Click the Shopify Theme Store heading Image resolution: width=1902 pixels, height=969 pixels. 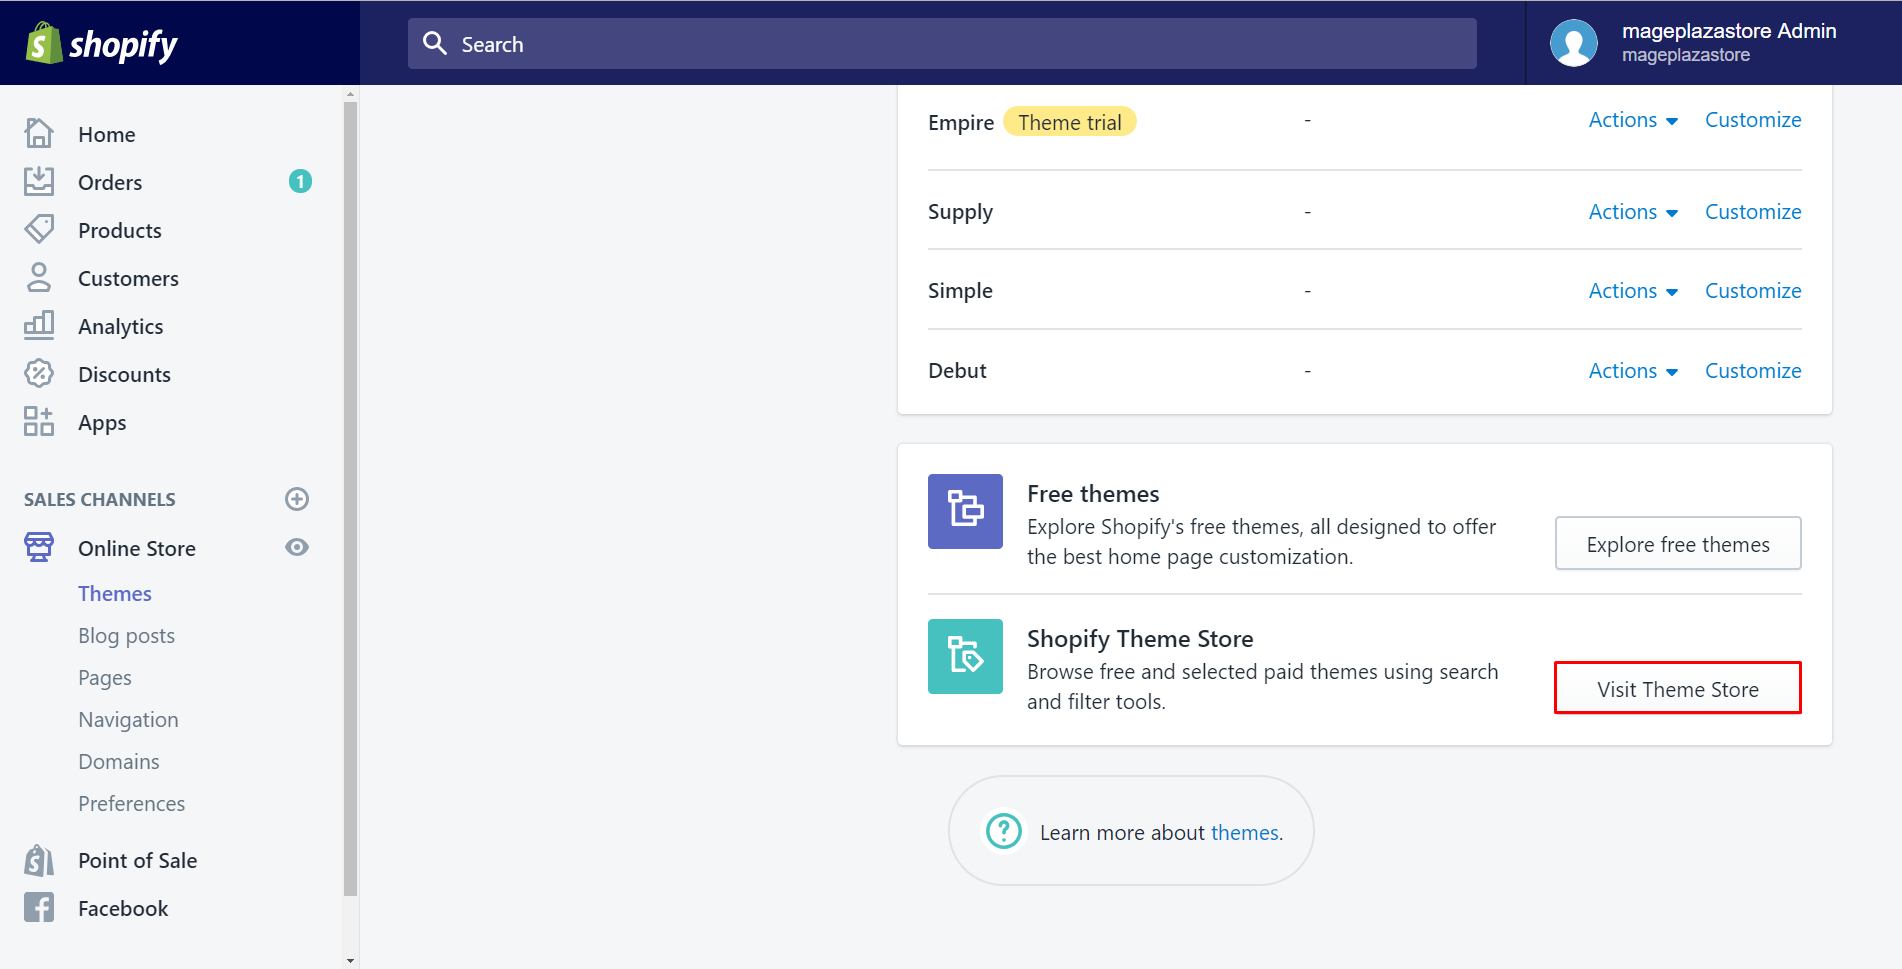[1140, 639]
